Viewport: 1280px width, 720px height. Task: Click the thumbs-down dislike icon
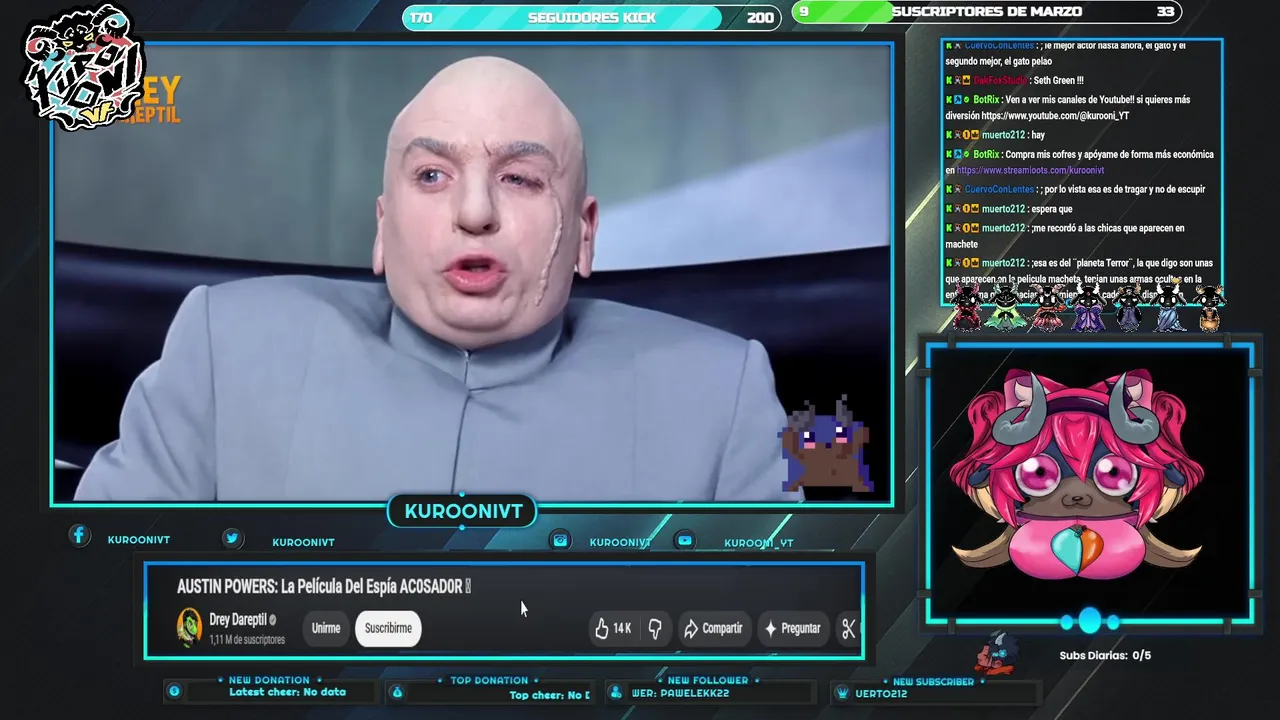click(655, 628)
